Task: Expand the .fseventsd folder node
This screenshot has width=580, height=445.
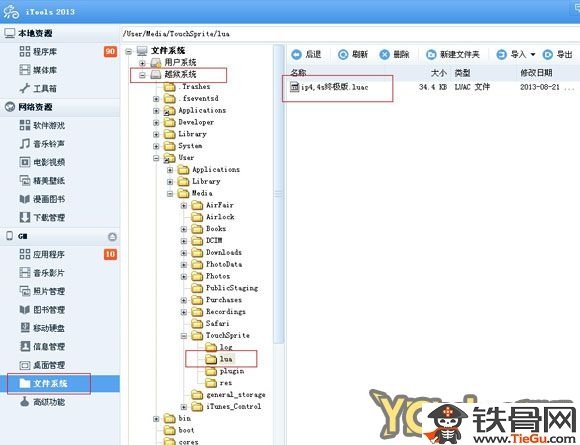Action: (x=156, y=99)
